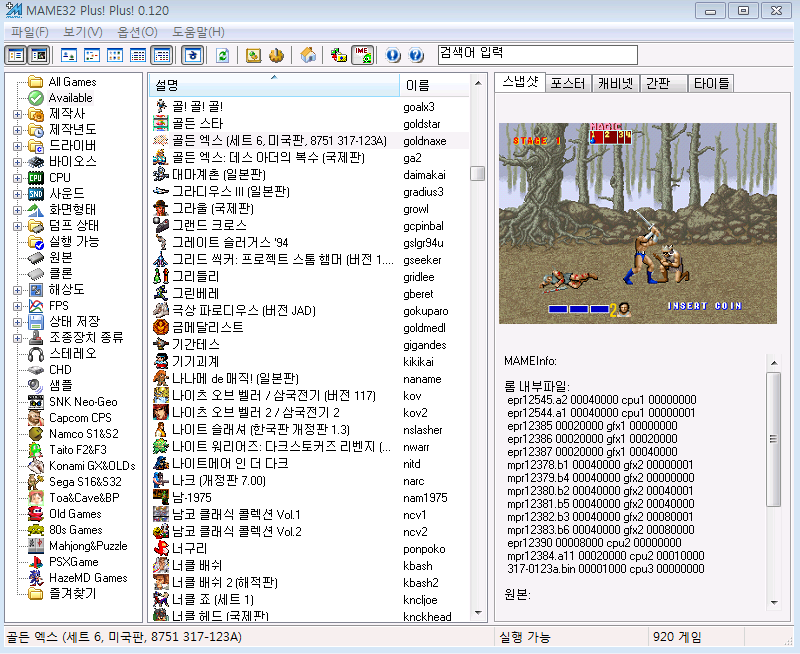Open the 파일(F) menu
This screenshot has height=654, width=800.
point(30,32)
